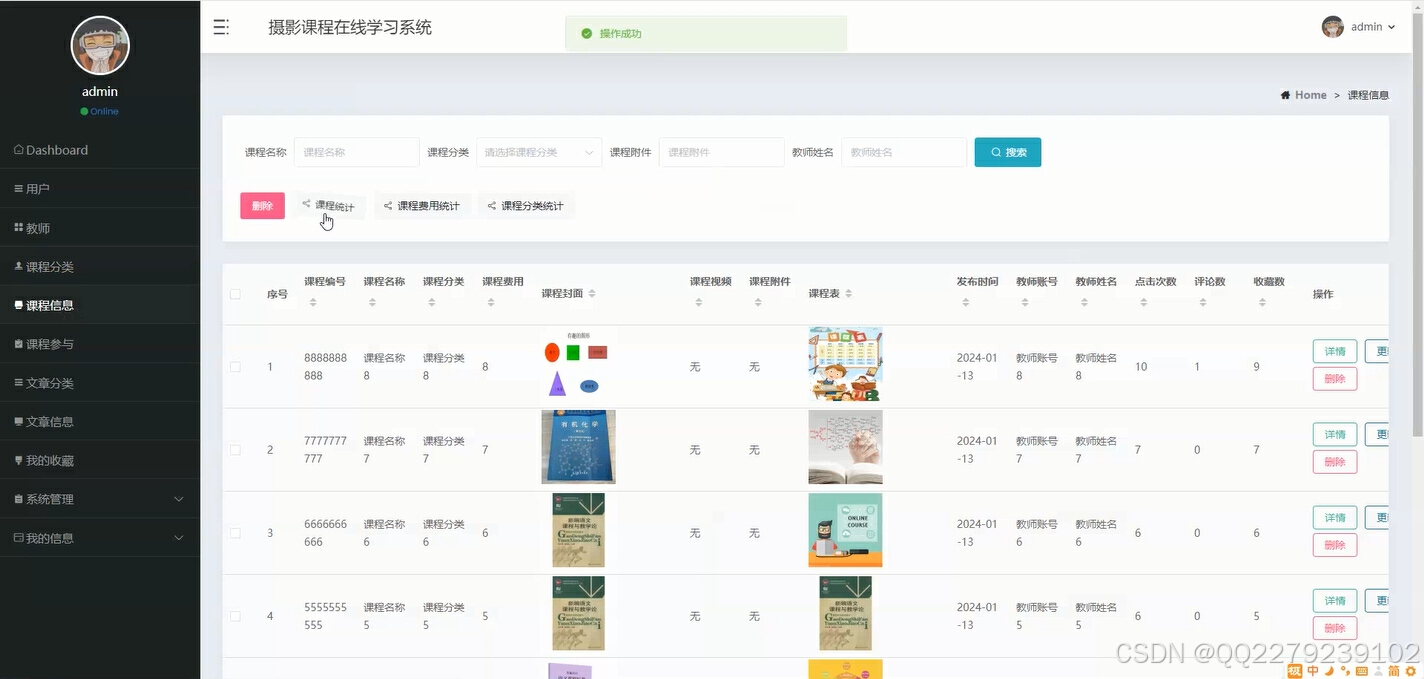Screen dimensions: 1424x679
Task: Click the 详情 button on the first row
Action: (1334, 351)
